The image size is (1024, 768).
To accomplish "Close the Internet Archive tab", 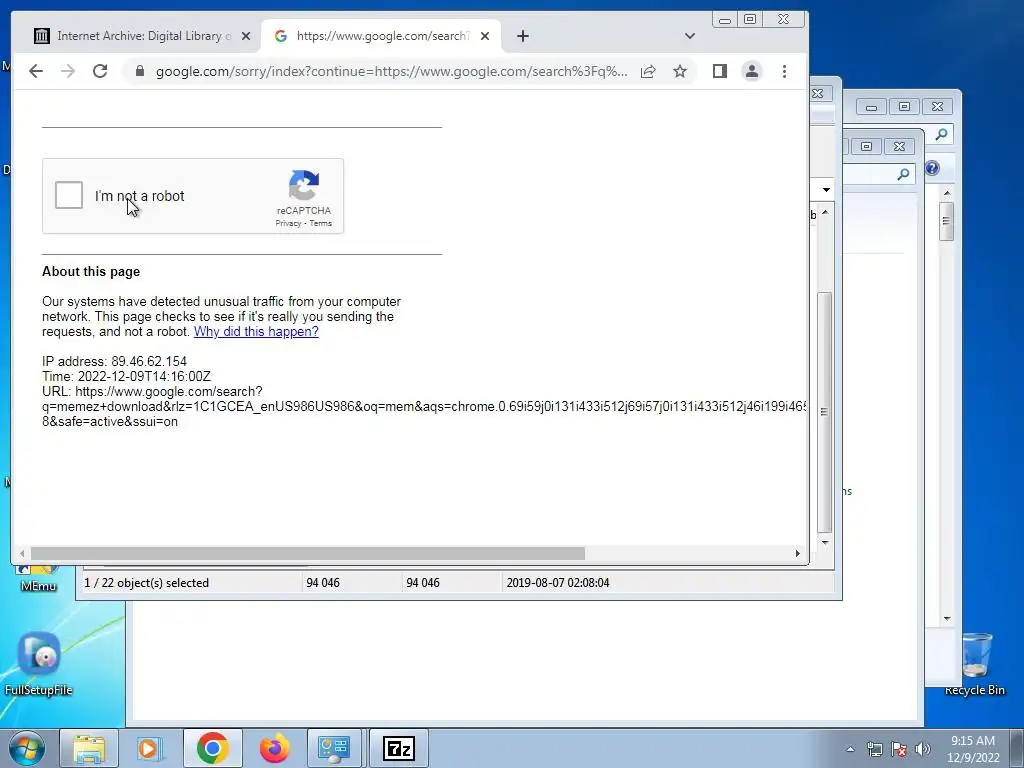I will pyautogui.click(x=246, y=36).
